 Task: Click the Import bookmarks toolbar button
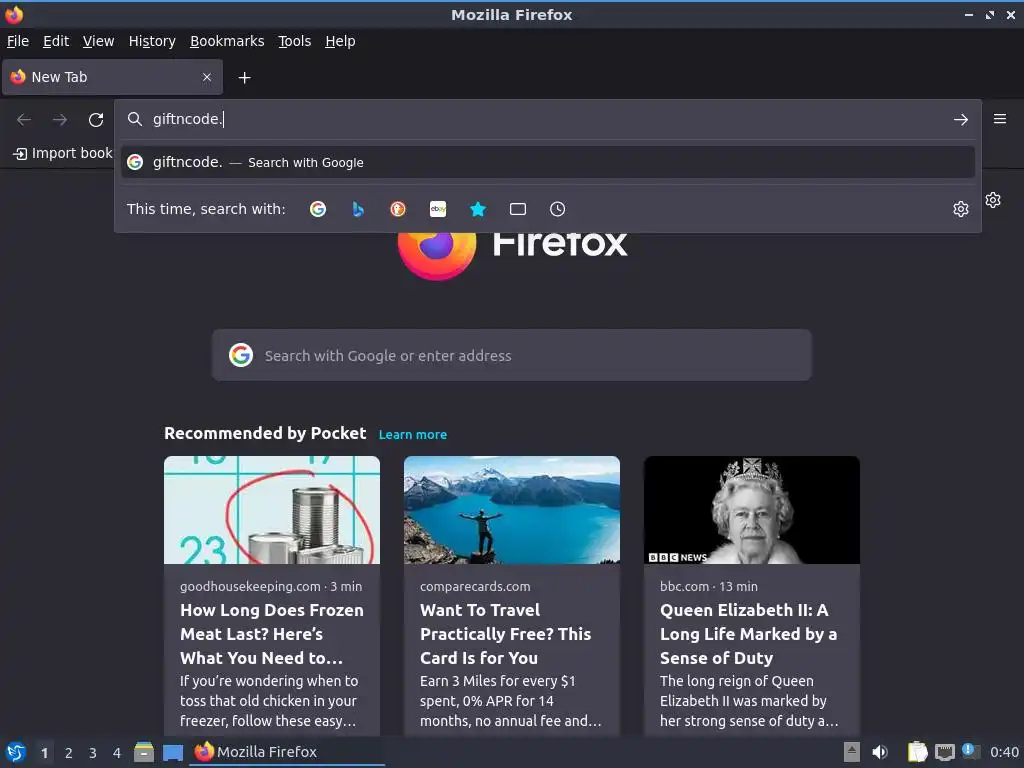pos(63,153)
